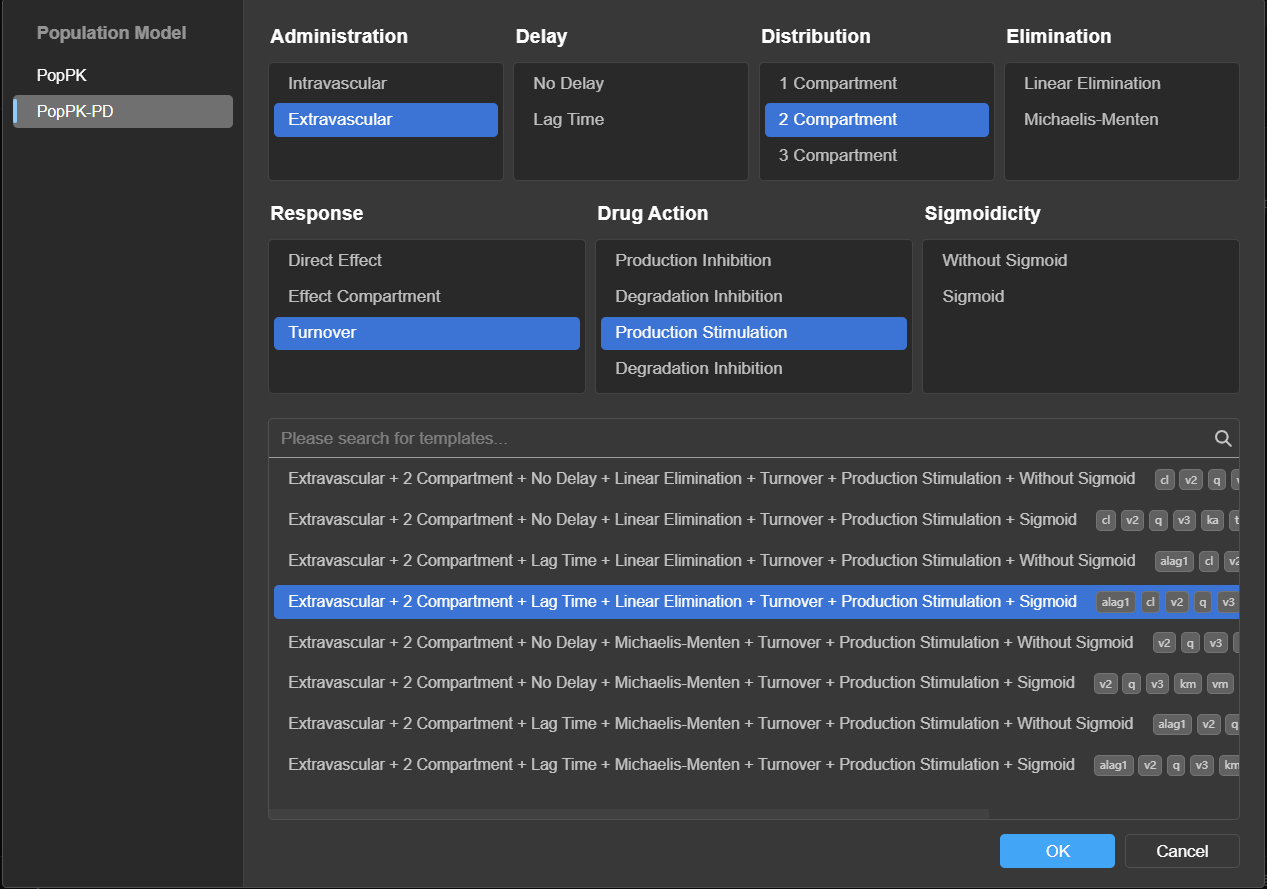Screen dimensions: 1267x889
Task: Pick No Delay + Linear Elimination + Sigmoid template
Action: click(x=756, y=519)
